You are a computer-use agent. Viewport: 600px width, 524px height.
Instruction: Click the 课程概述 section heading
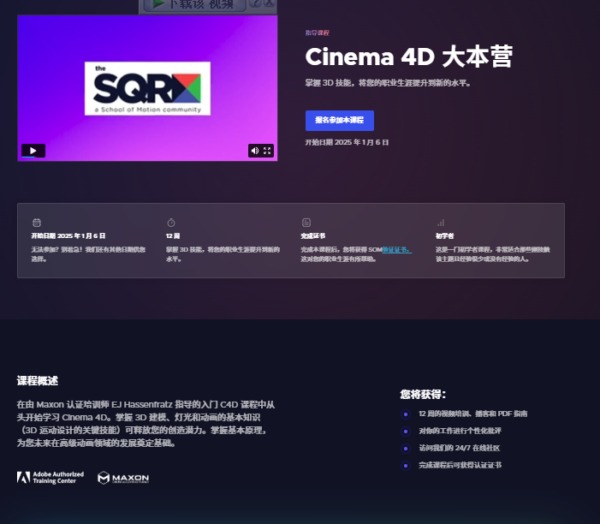(x=38, y=381)
